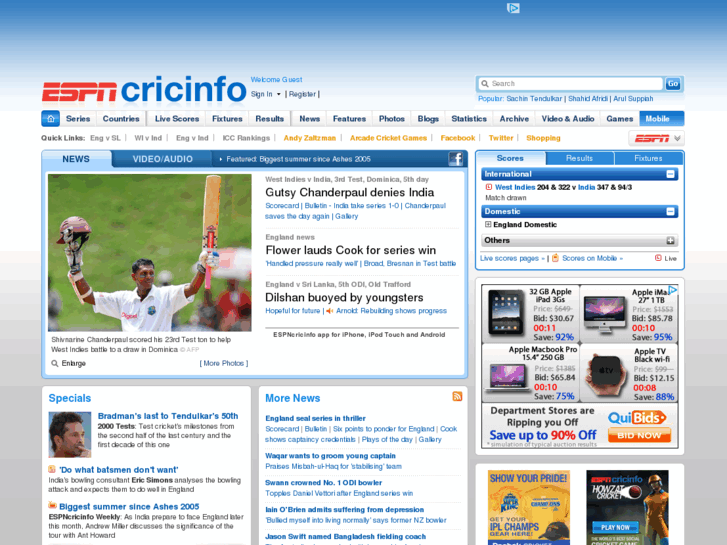Expand the England Domestic tree item
The width and height of the screenshot is (727, 545).
point(488,224)
